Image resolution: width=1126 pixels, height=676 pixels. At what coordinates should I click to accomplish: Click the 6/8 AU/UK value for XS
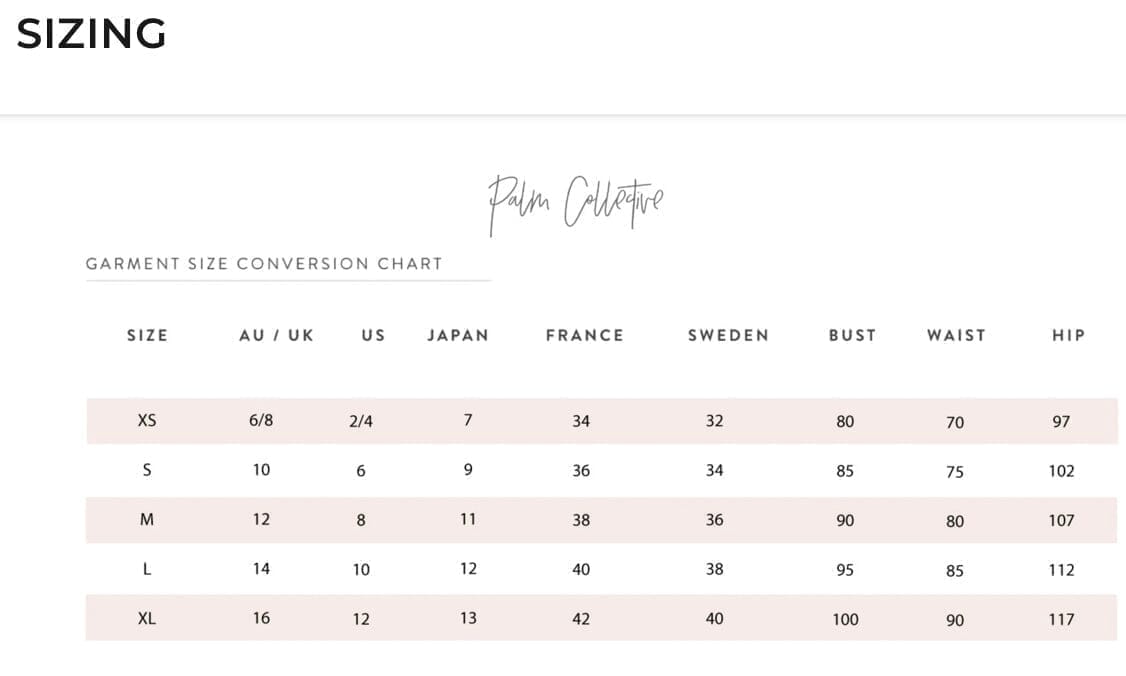(261, 421)
